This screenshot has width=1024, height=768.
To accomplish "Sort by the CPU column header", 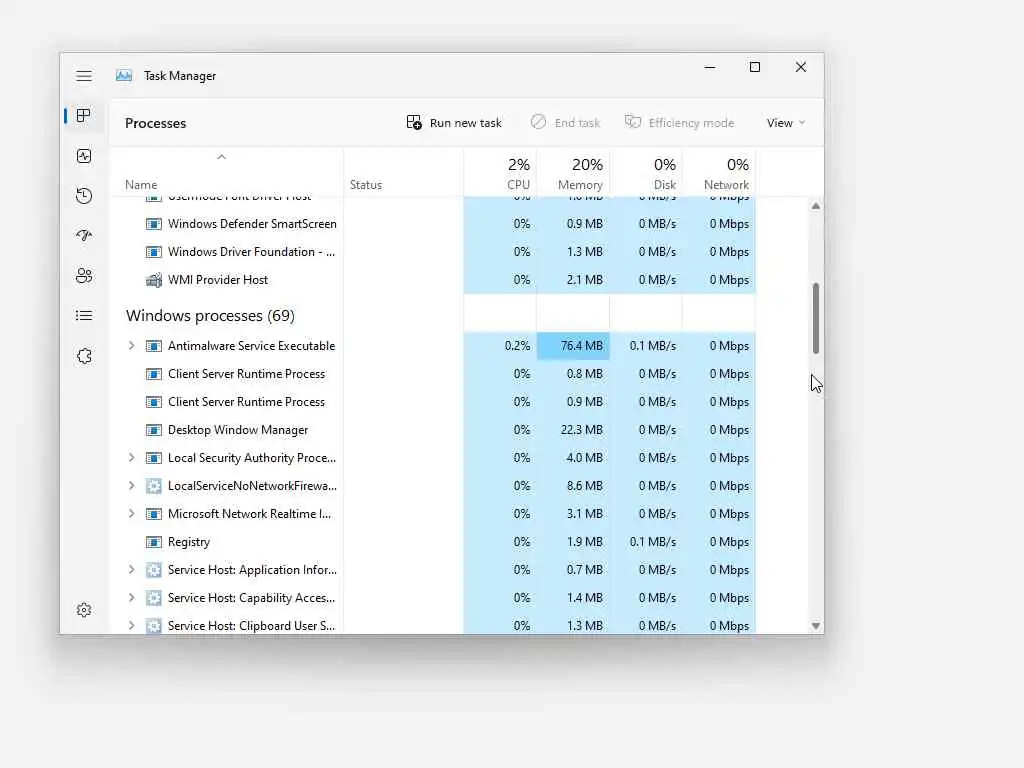I will (500, 173).
